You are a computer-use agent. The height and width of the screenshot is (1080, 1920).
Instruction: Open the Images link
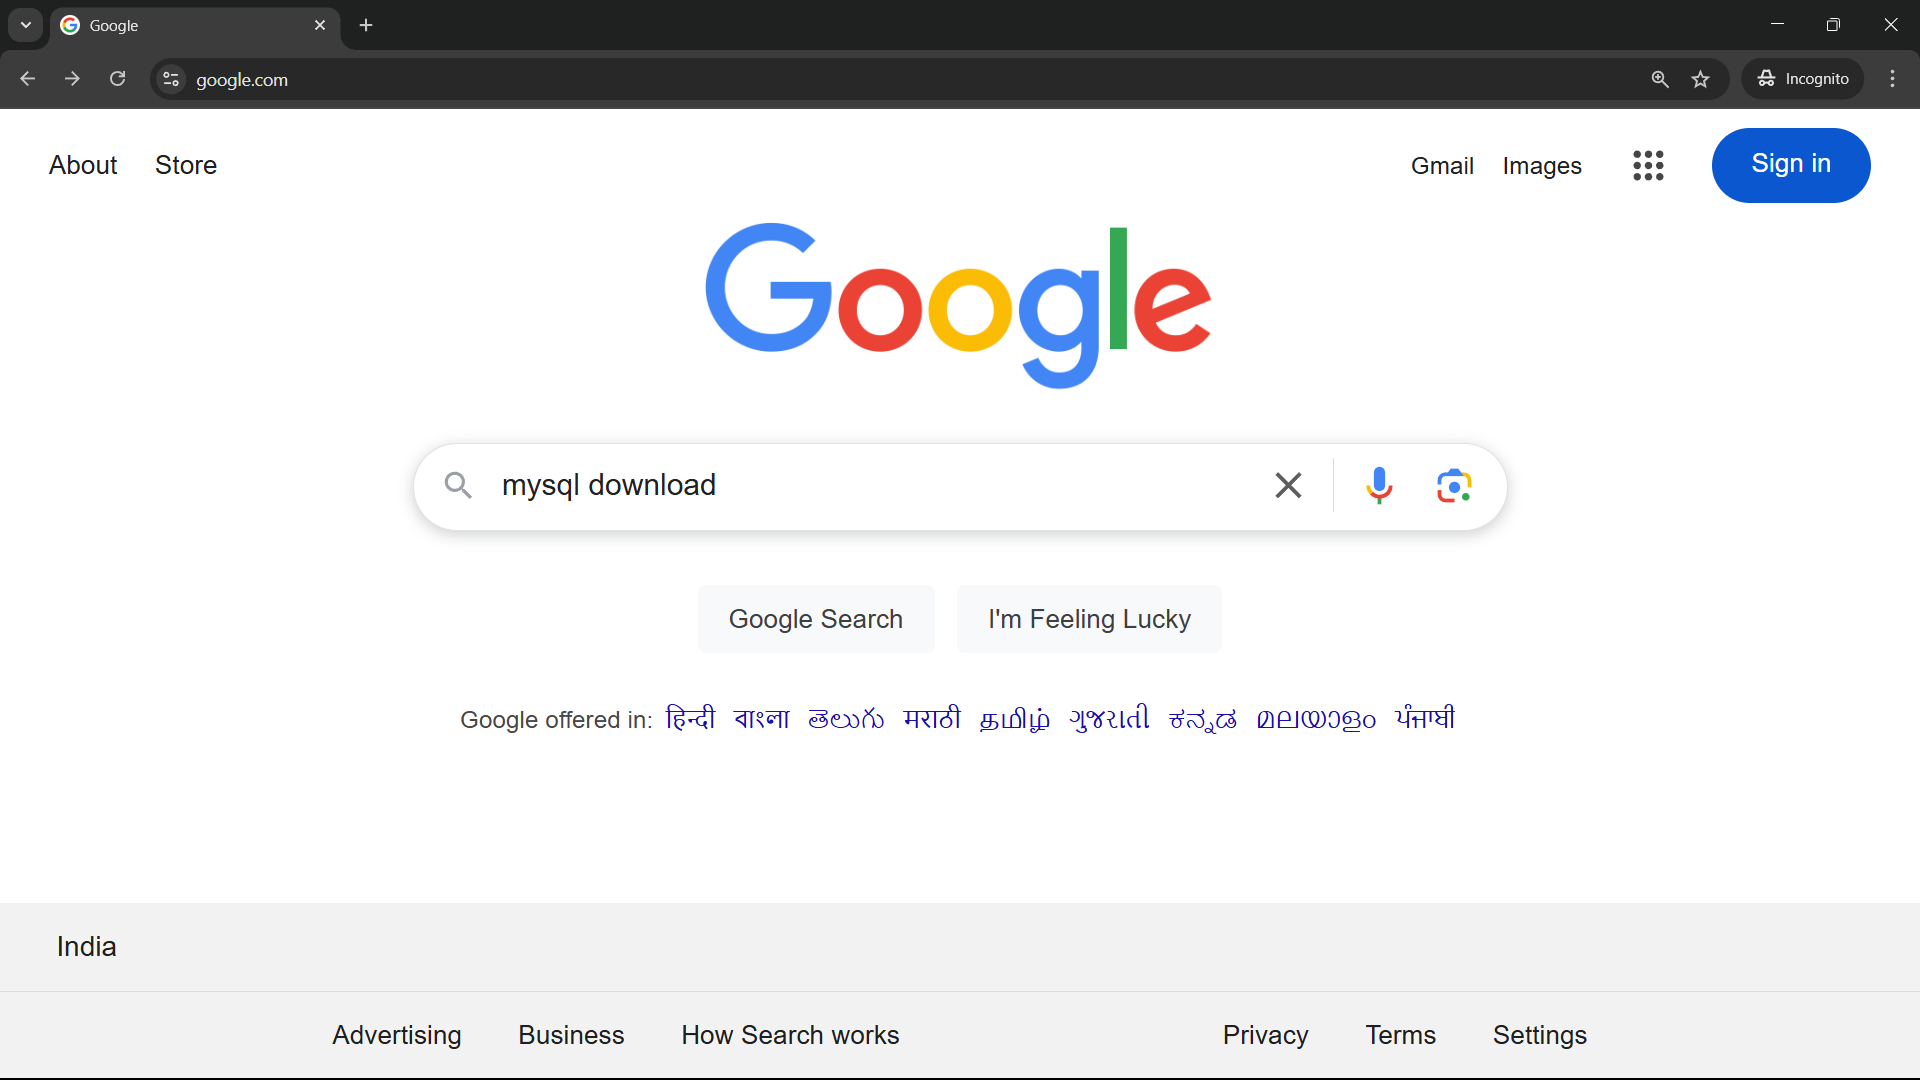coord(1542,166)
